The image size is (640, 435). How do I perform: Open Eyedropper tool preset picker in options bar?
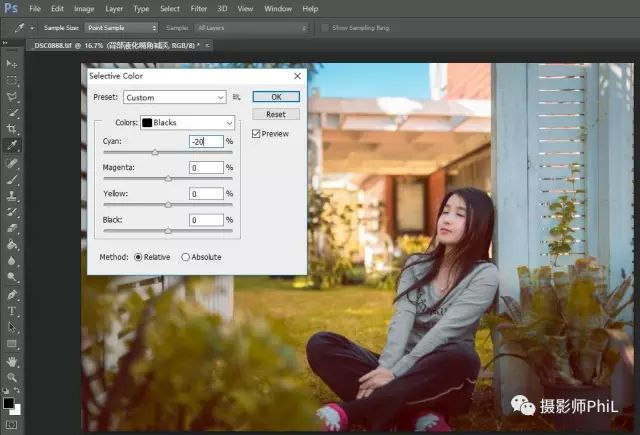(x=32, y=28)
